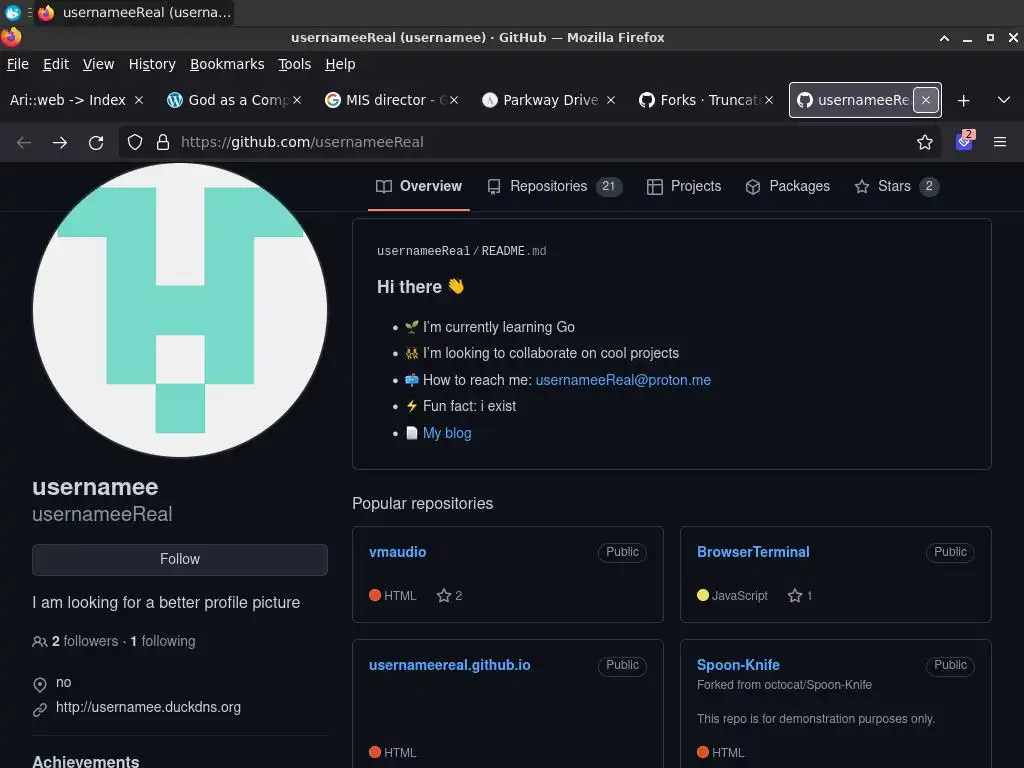Select the 'I am looking for a better profile picture' bio
This screenshot has width=1024, height=768.
coord(166,602)
